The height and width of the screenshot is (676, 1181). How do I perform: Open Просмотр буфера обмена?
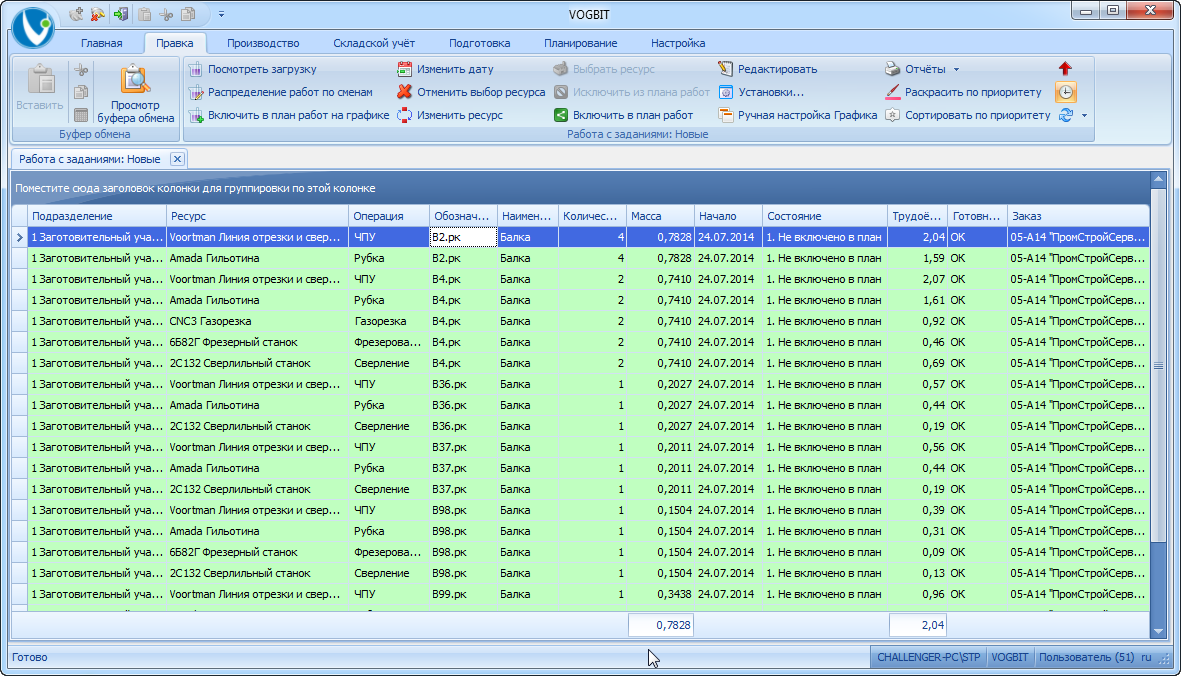pyautogui.click(x=136, y=94)
